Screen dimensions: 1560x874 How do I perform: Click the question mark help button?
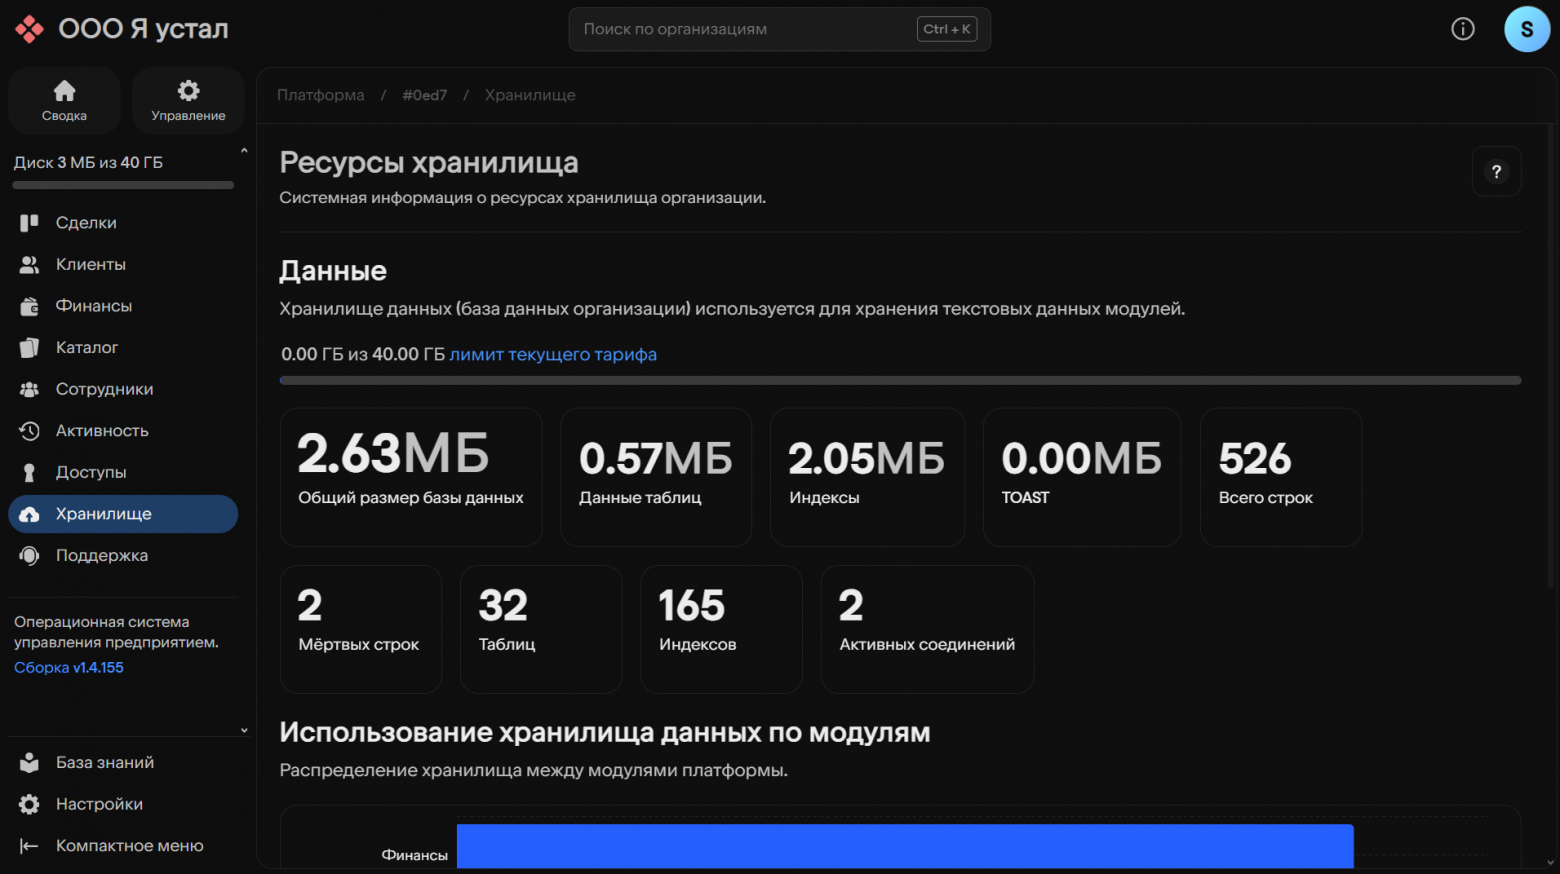[x=1497, y=171]
